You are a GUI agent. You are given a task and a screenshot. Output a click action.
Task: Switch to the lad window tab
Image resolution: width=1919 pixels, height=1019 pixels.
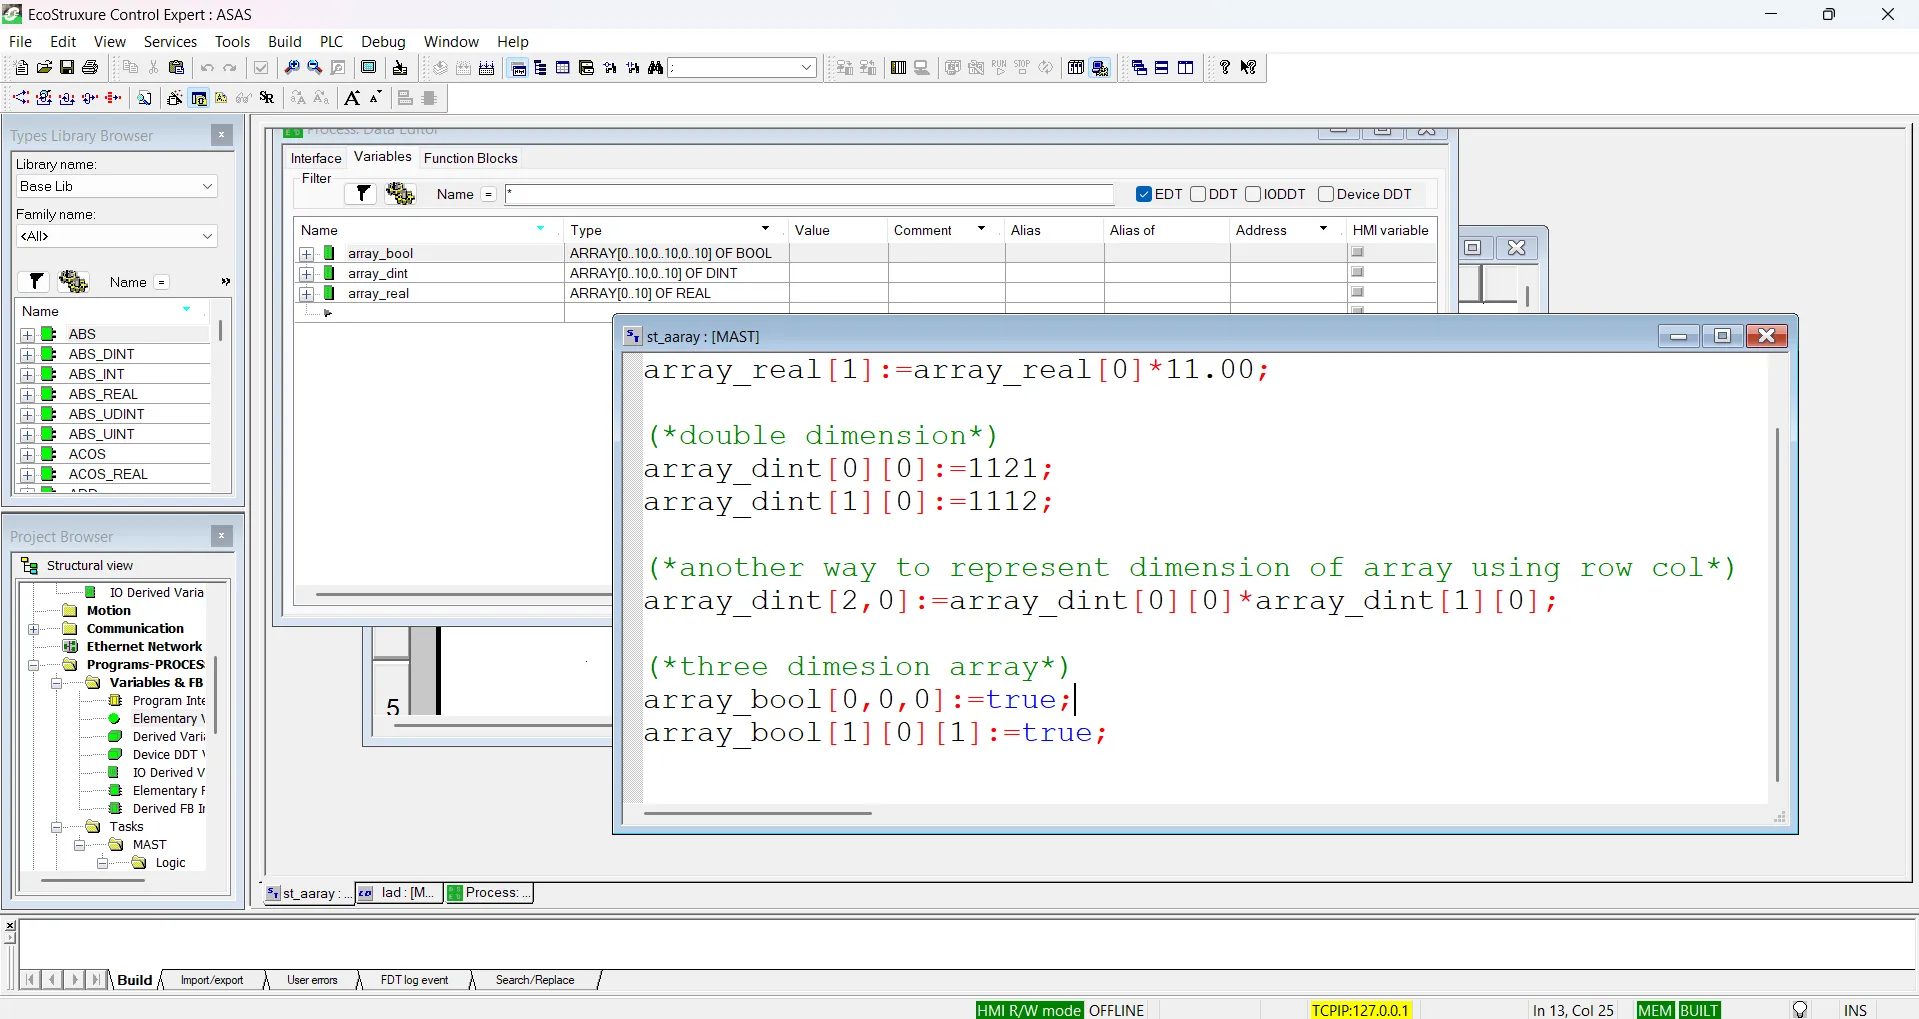(399, 893)
